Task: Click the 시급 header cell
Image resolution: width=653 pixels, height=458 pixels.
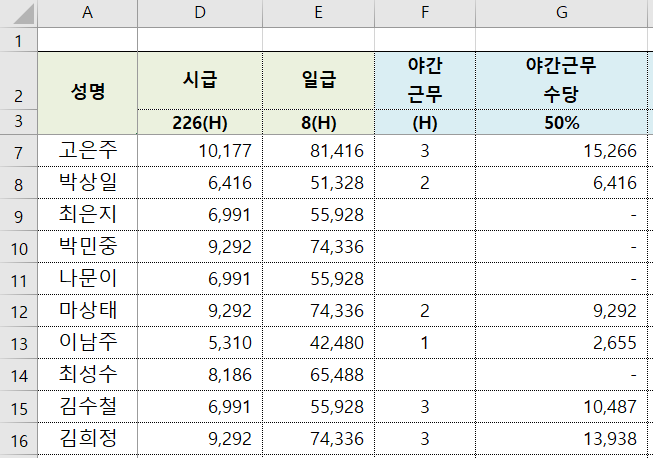Action: (x=200, y=81)
